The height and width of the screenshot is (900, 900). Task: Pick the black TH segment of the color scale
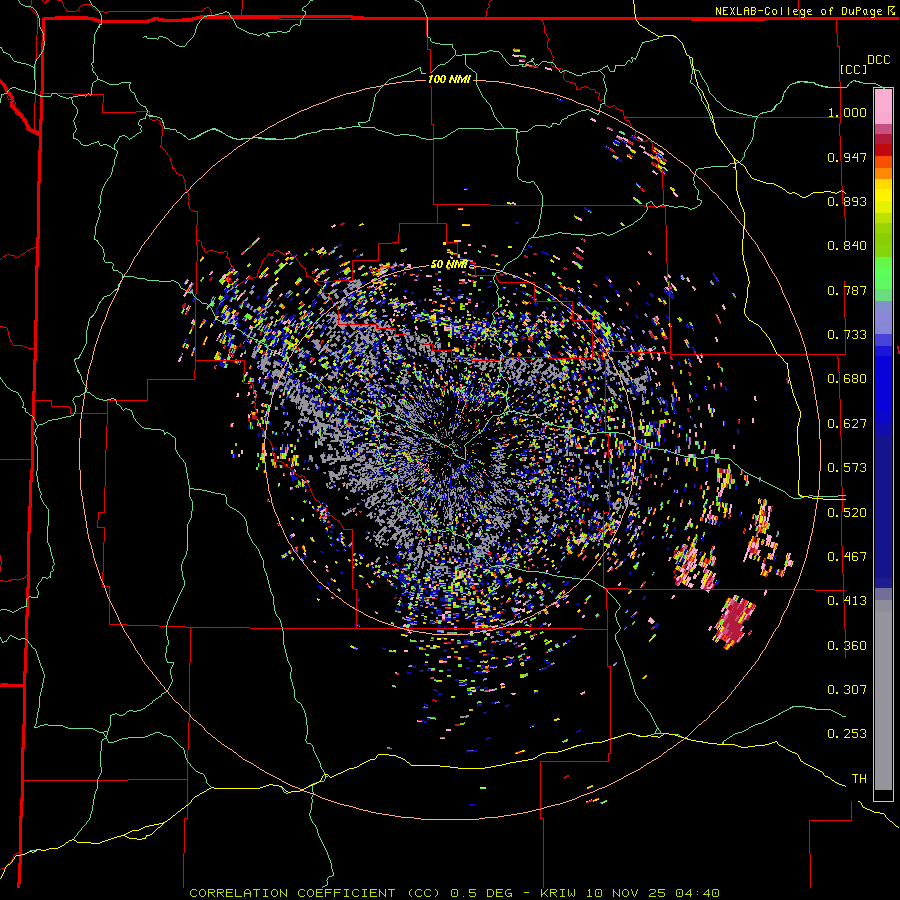[883, 795]
